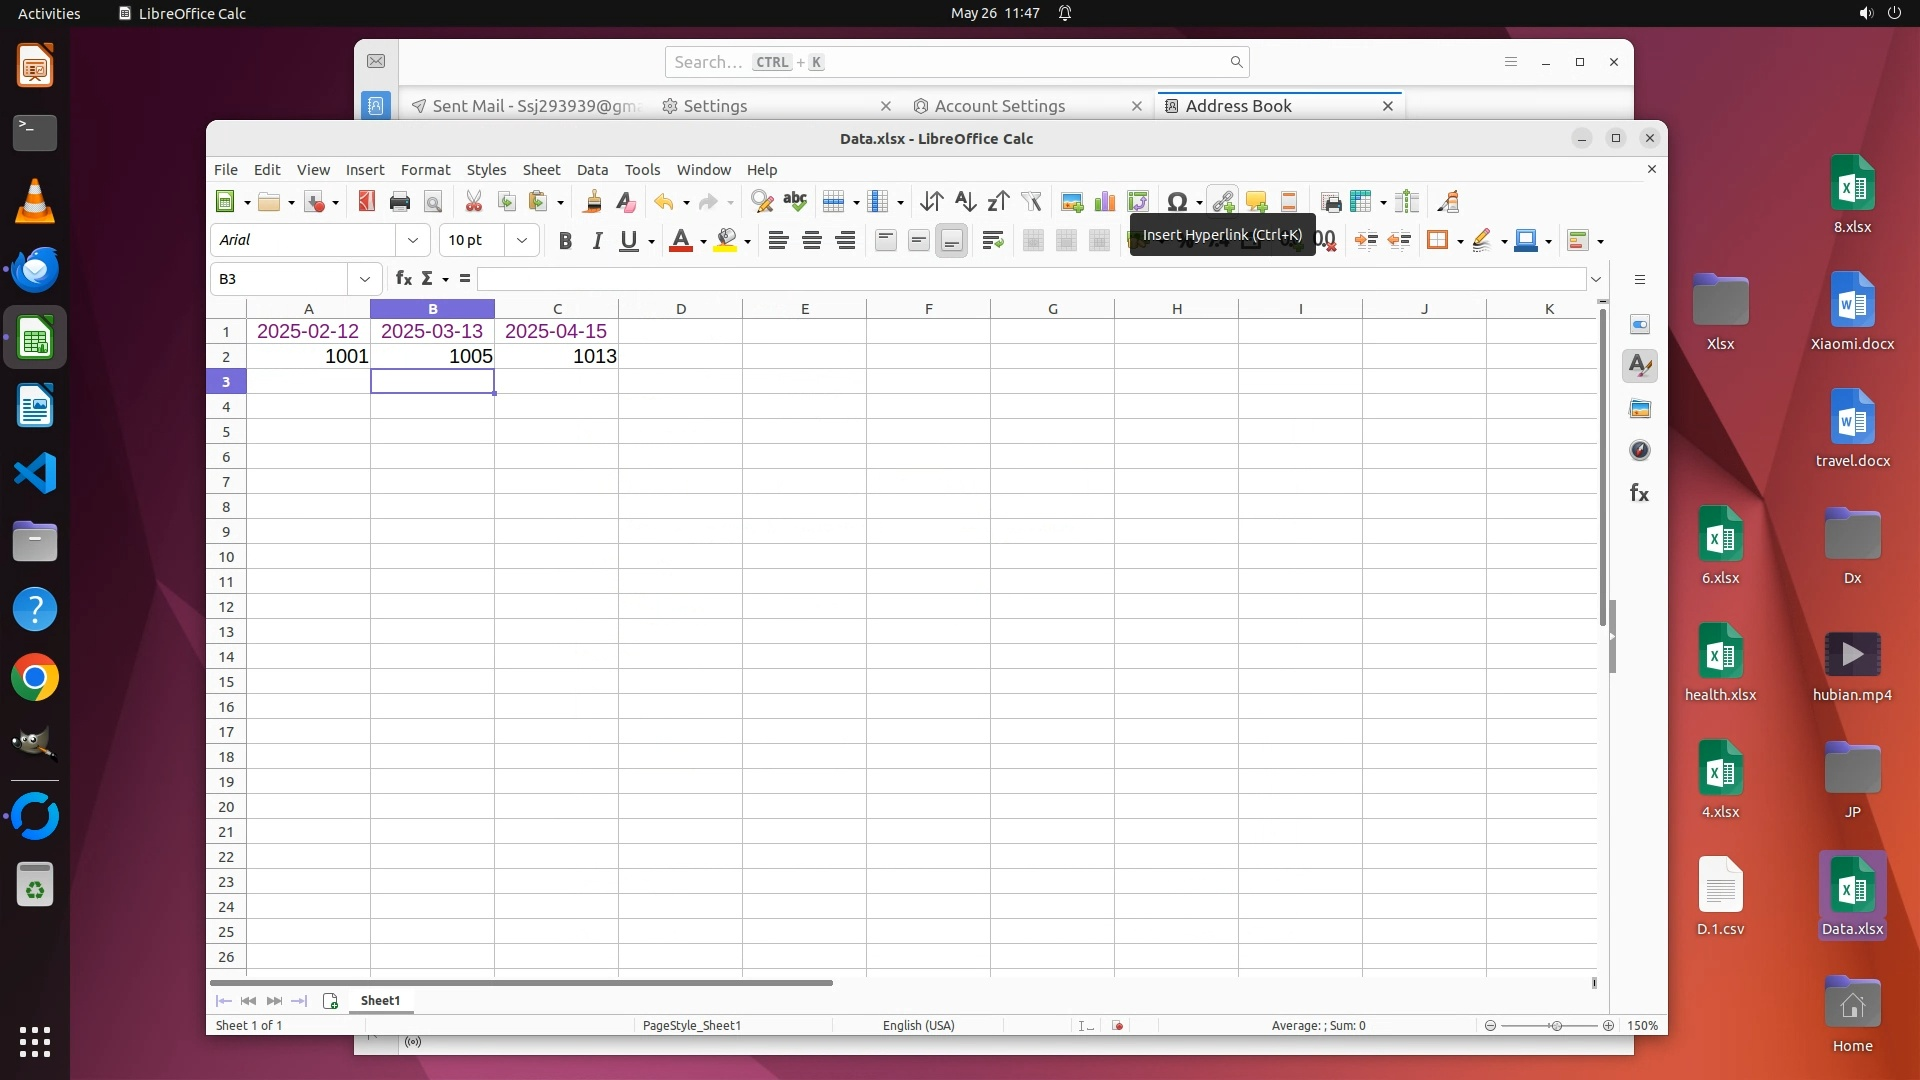The image size is (1920, 1080).
Task: Open the sidebar Navigator compass icon
Action: coord(1640,451)
